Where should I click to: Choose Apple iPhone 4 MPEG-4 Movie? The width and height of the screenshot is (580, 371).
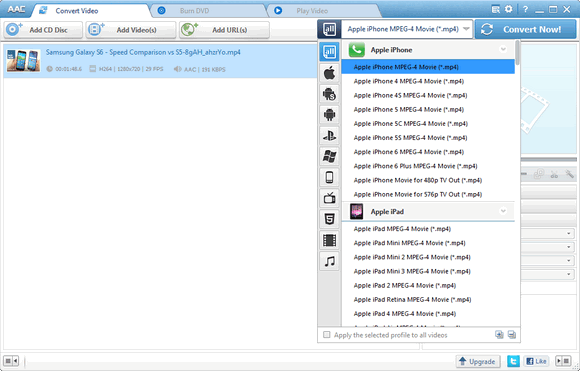428,81
